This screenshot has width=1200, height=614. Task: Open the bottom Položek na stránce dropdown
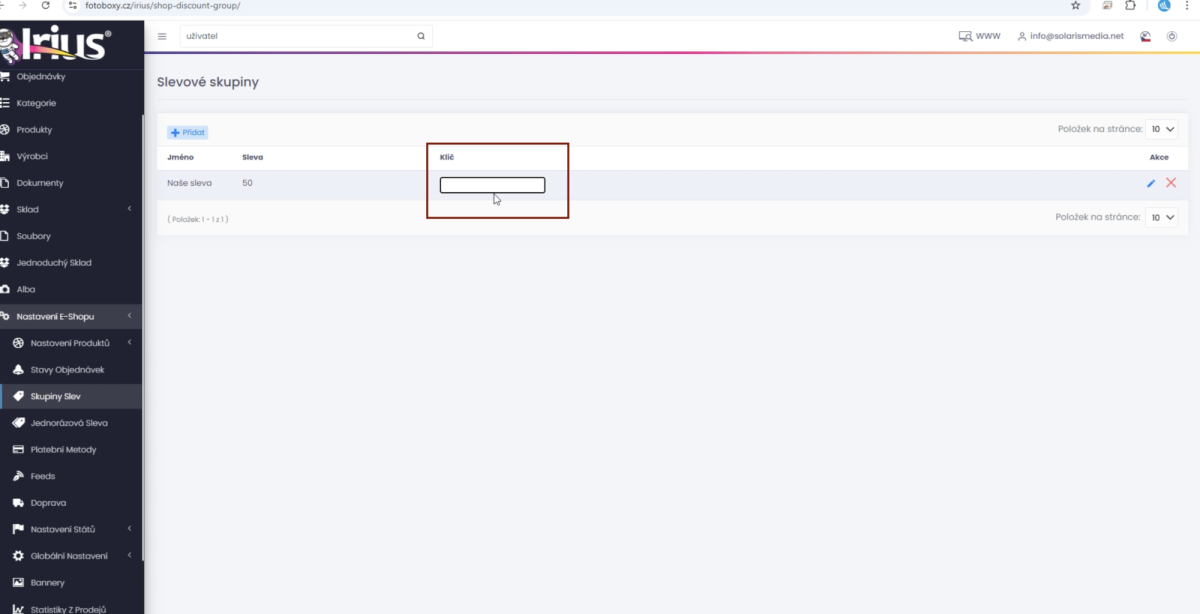pos(1162,217)
